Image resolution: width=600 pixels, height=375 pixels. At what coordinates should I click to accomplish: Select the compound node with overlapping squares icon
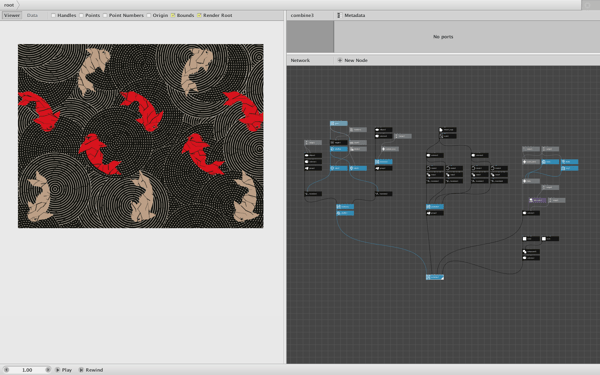531,251
